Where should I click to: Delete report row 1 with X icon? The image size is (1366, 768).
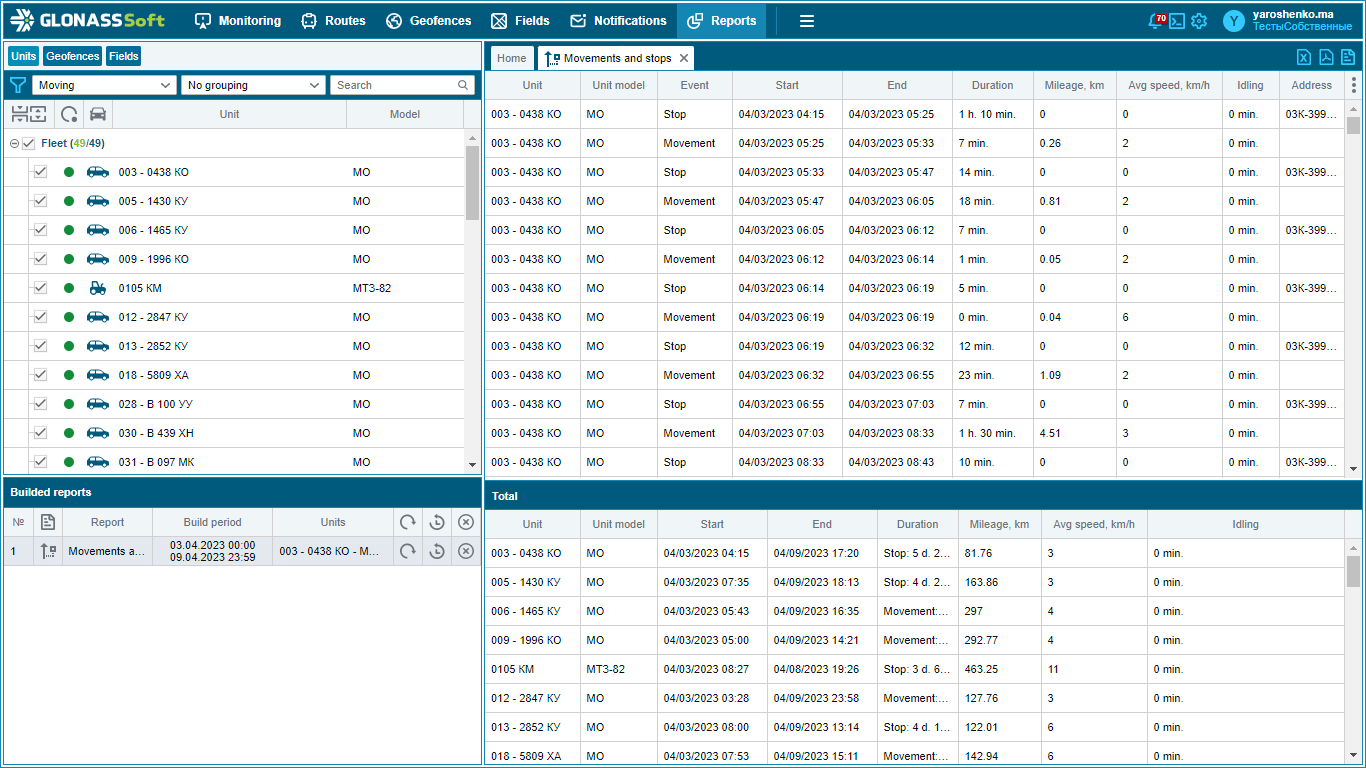click(465, 551)
